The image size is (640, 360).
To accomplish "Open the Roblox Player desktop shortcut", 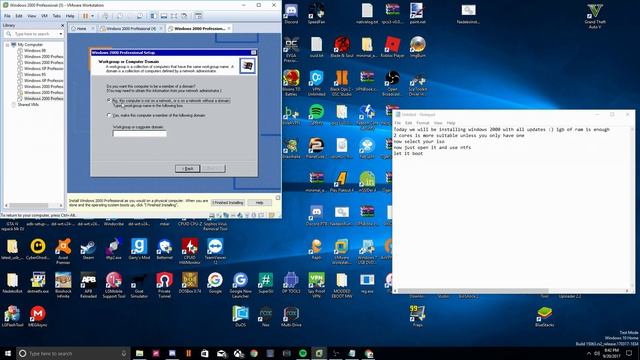I will tap(392, 47).
